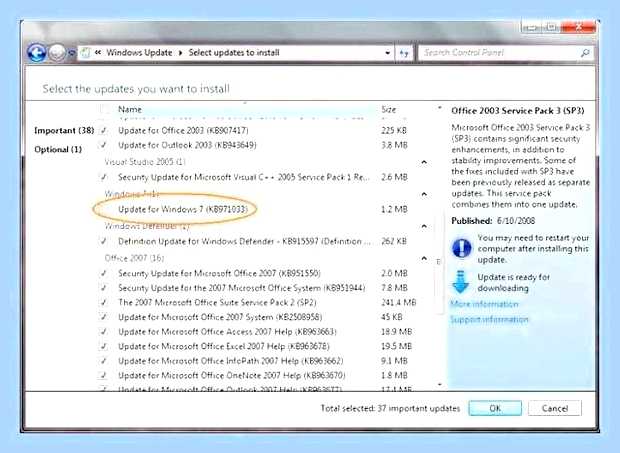This screenshot has width=620, height=453.
Task: Toggle the select-all checkbox beside Name
Action: 105,109
